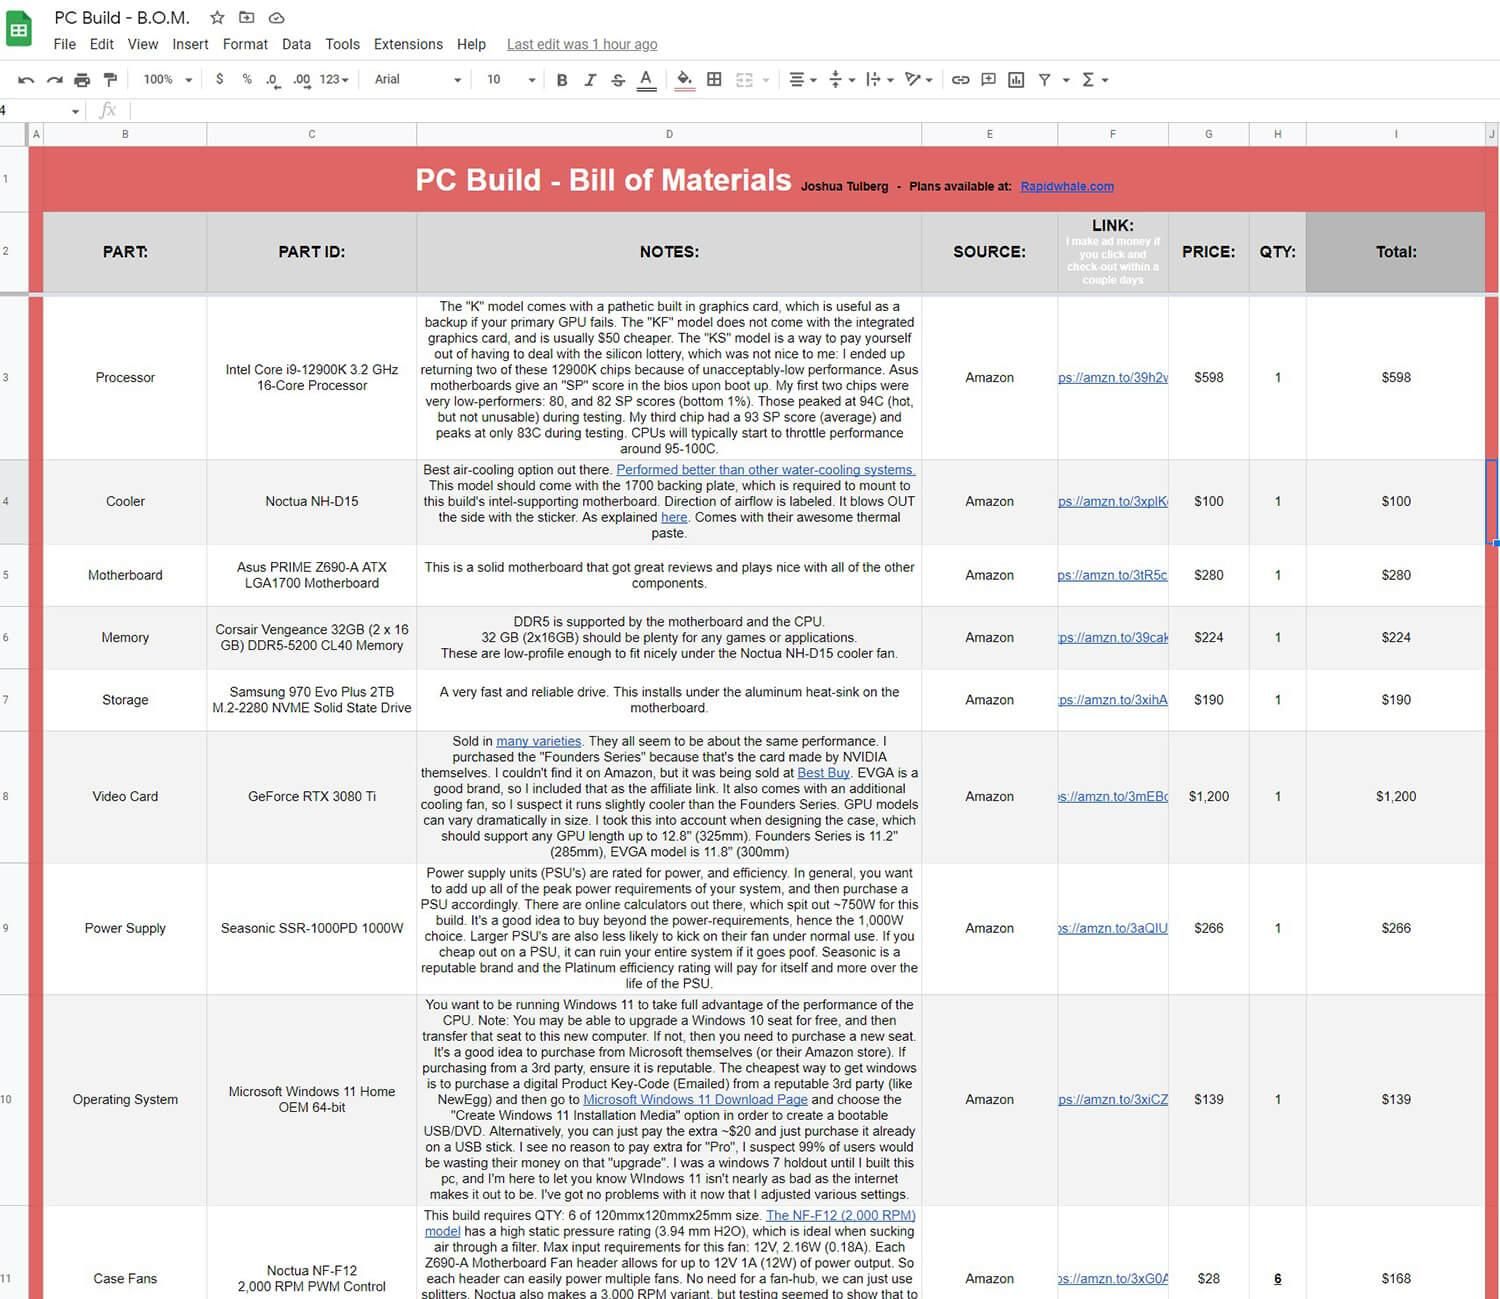Open the Arial font dropdown
The image size is (1500, 1299).
pos(418,80)
